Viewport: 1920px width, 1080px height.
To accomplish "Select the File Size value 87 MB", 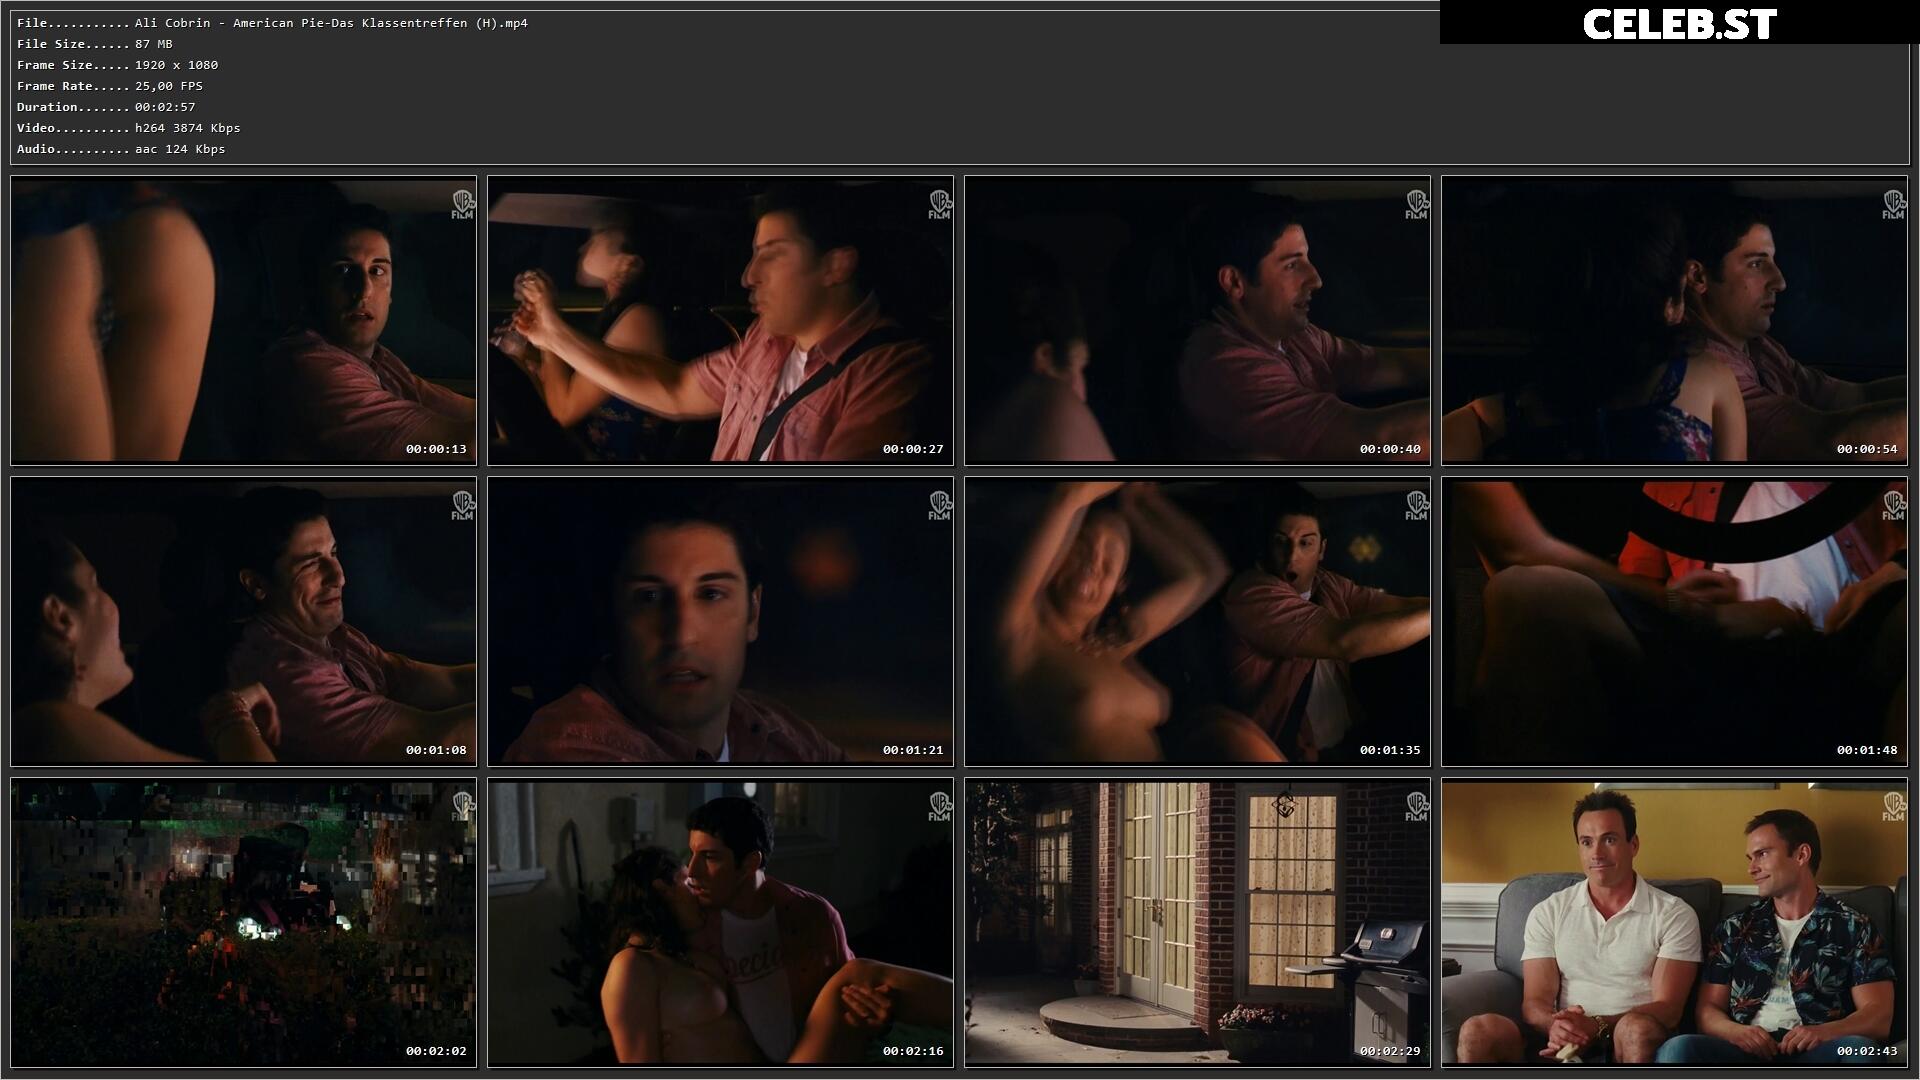I will click(154, 44).
